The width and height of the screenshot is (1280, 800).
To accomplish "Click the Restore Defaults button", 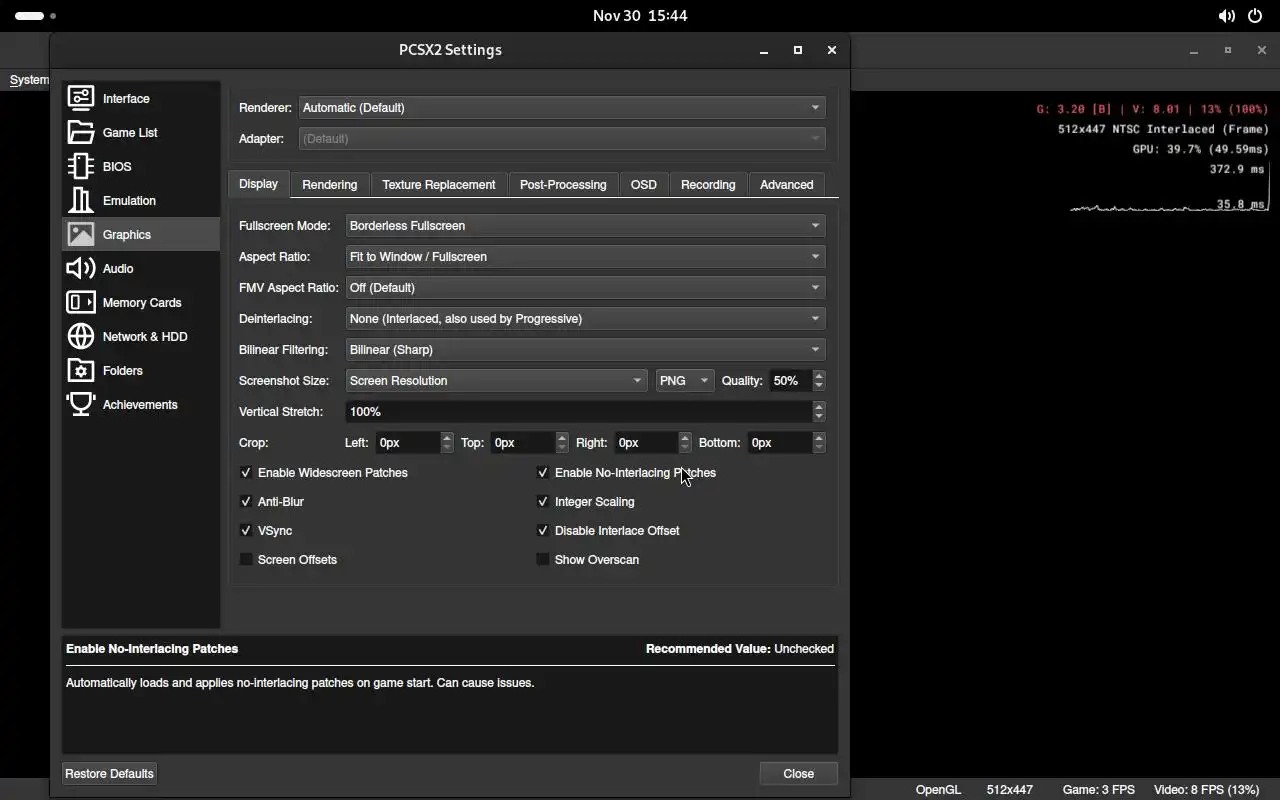I will coord(109,773).
